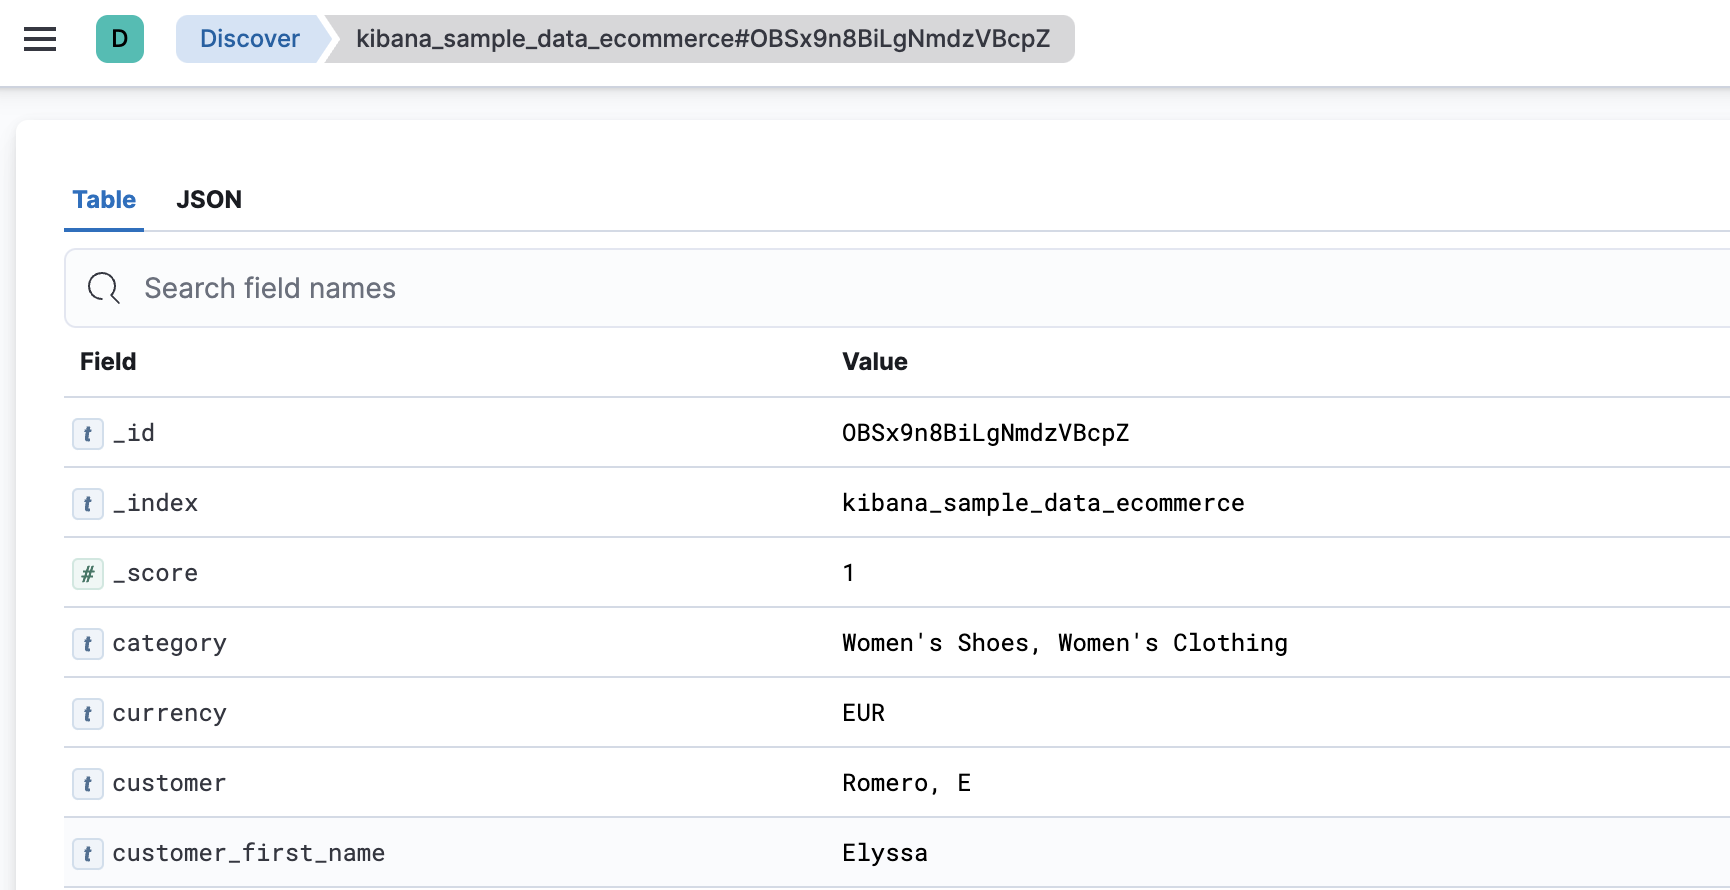The image size is (1730, 890).
Task: Click the text type icon beside category
Action: click(88, 644)
